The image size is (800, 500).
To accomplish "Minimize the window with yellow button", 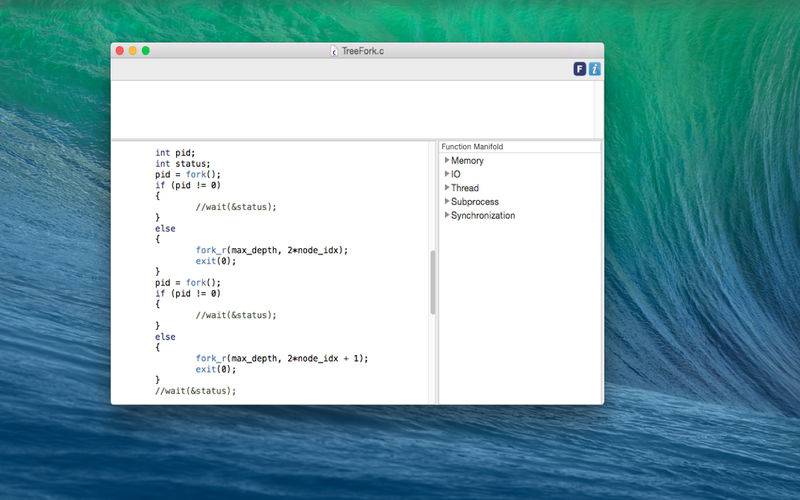I will (133, 51).
